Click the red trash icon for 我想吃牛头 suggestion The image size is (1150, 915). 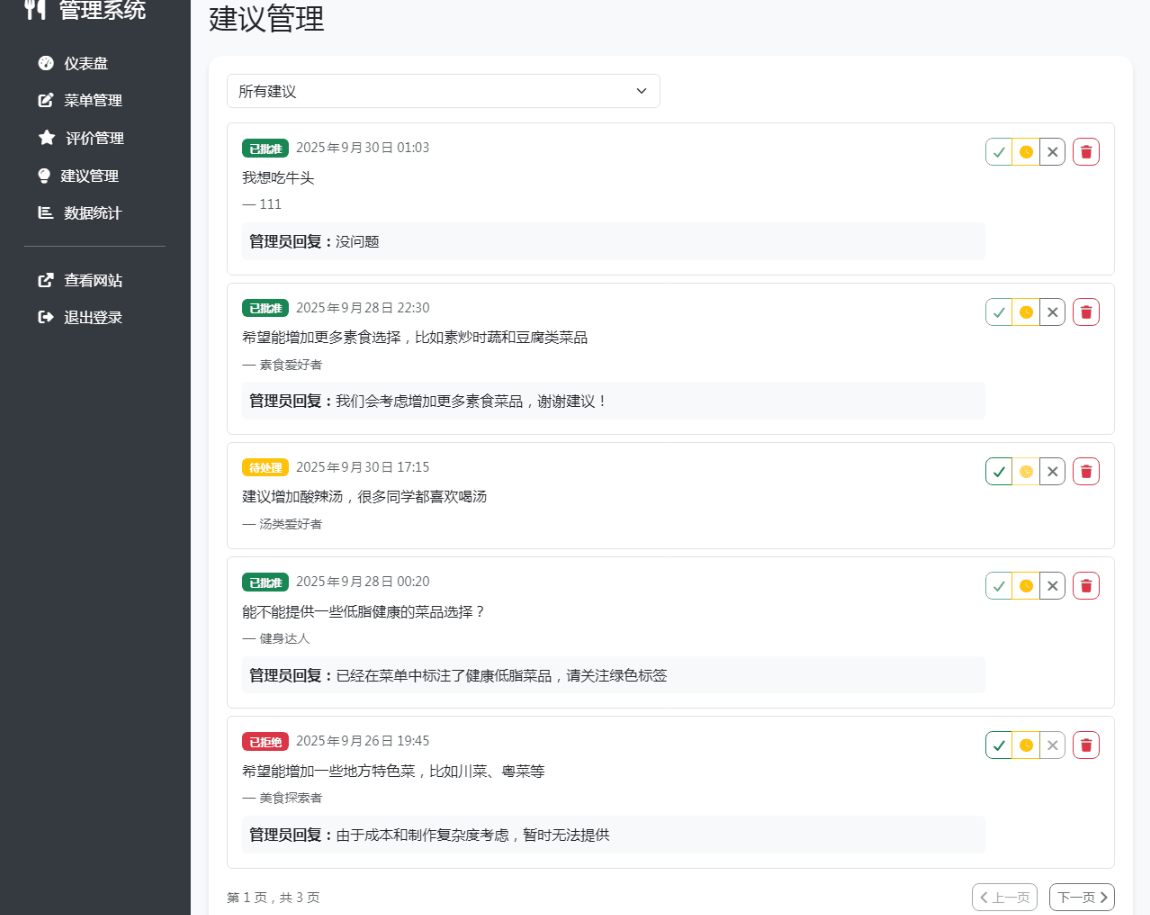[x=1086, y=152]
